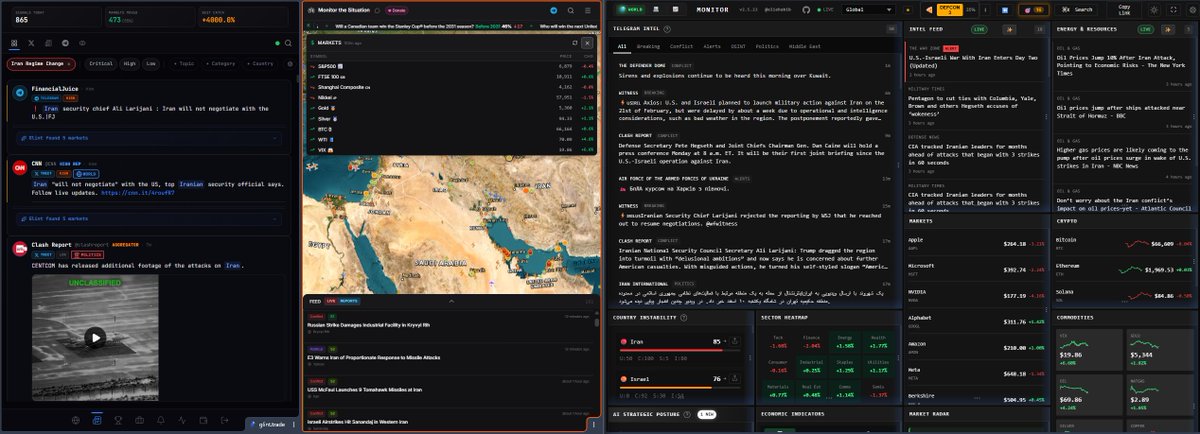Filter signals by High severity
The height and width of the screenshot is (434, 1200).
pyautogui.click(x=130, y=64)
